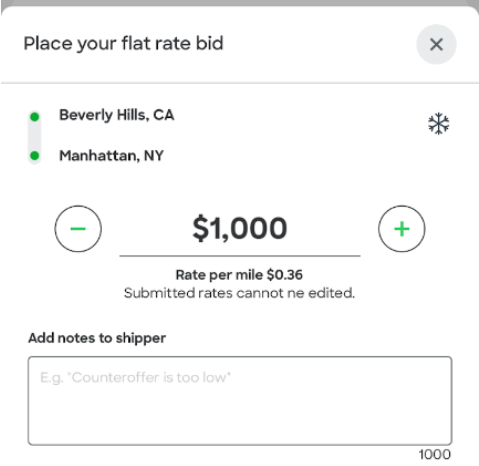The image size is (479, 466).
Task: Click the snowflake refrigerated load icon
Action: pos(438,123)
